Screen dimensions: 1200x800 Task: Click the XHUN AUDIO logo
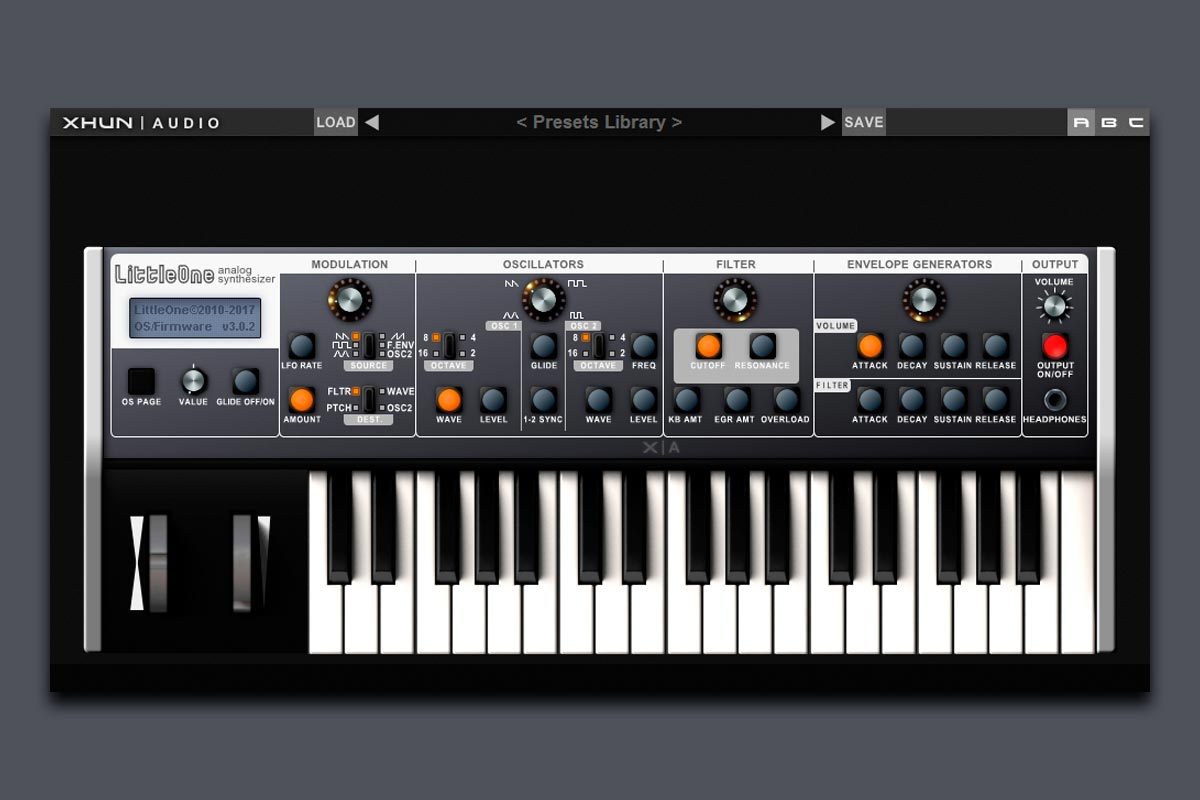[x=141, y=123]
